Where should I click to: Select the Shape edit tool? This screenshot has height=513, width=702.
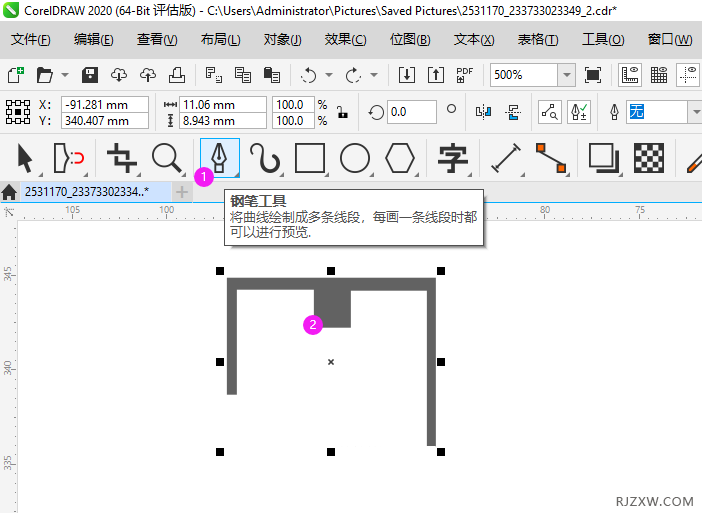click(68, 158)
